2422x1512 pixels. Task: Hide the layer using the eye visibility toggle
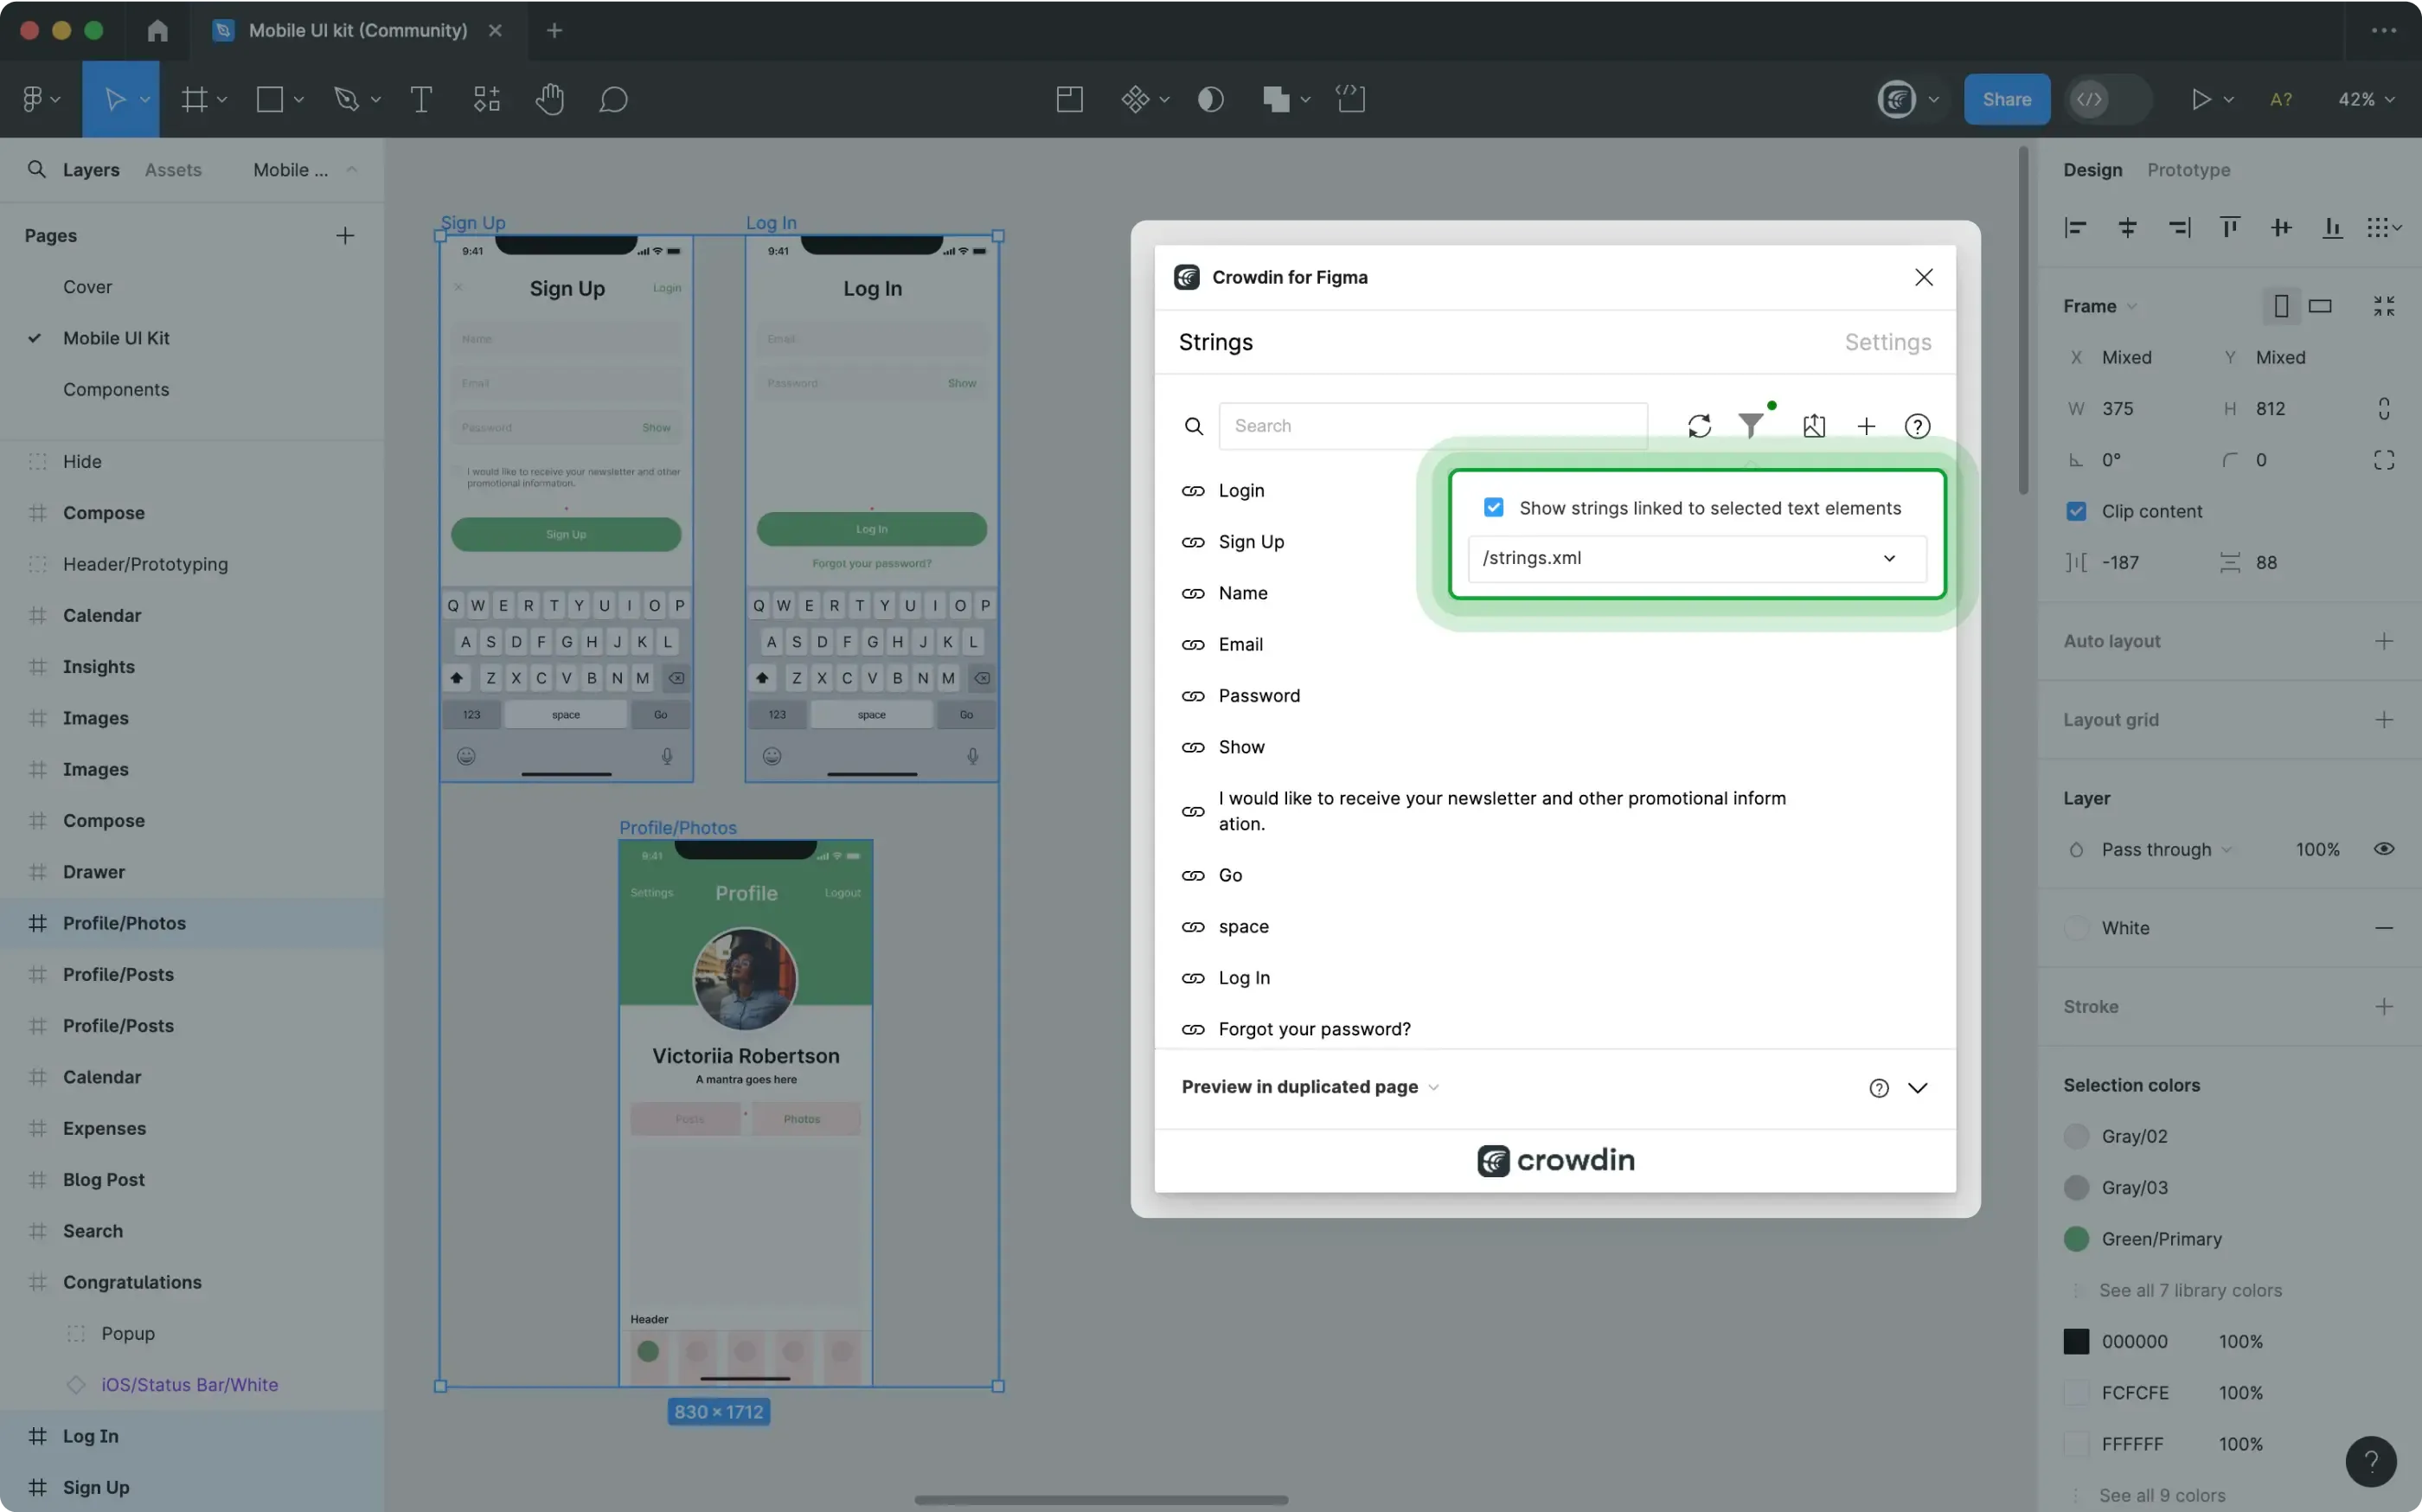point(2383,848)
